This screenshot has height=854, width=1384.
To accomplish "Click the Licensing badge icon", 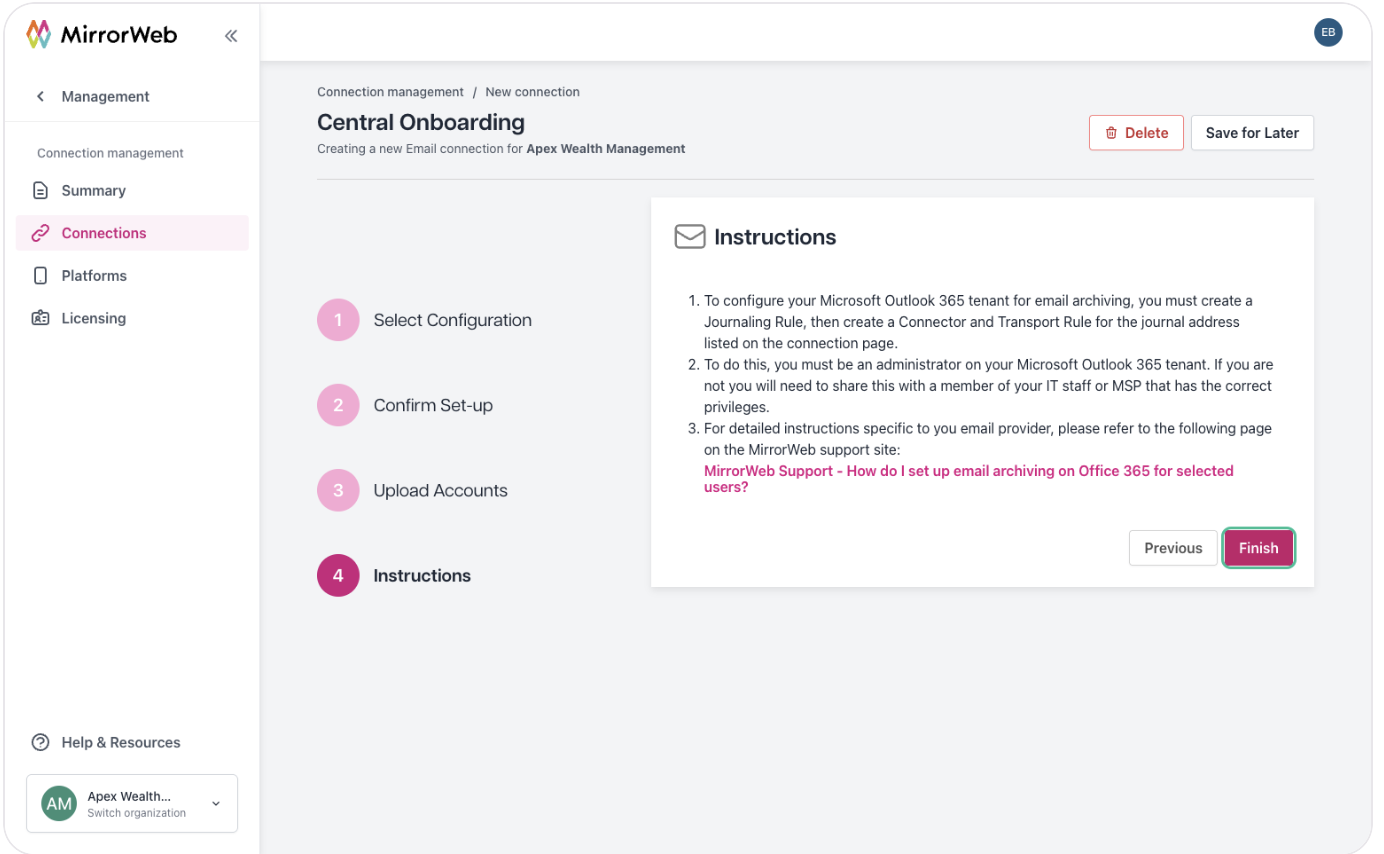I will tap(40, 318).
